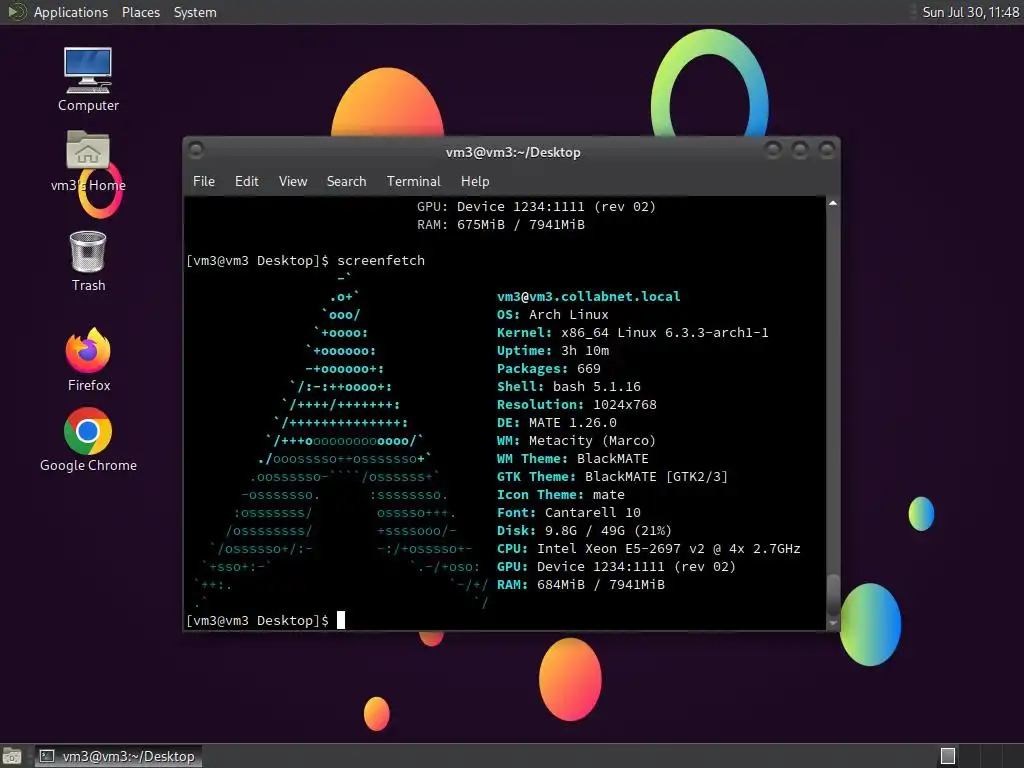Image resolution: width=1024 pixels, height=768 pixels.
Task: Click the 'RAM: 684MiB / 7941MiB' line
Action: [x=581, y=584]
